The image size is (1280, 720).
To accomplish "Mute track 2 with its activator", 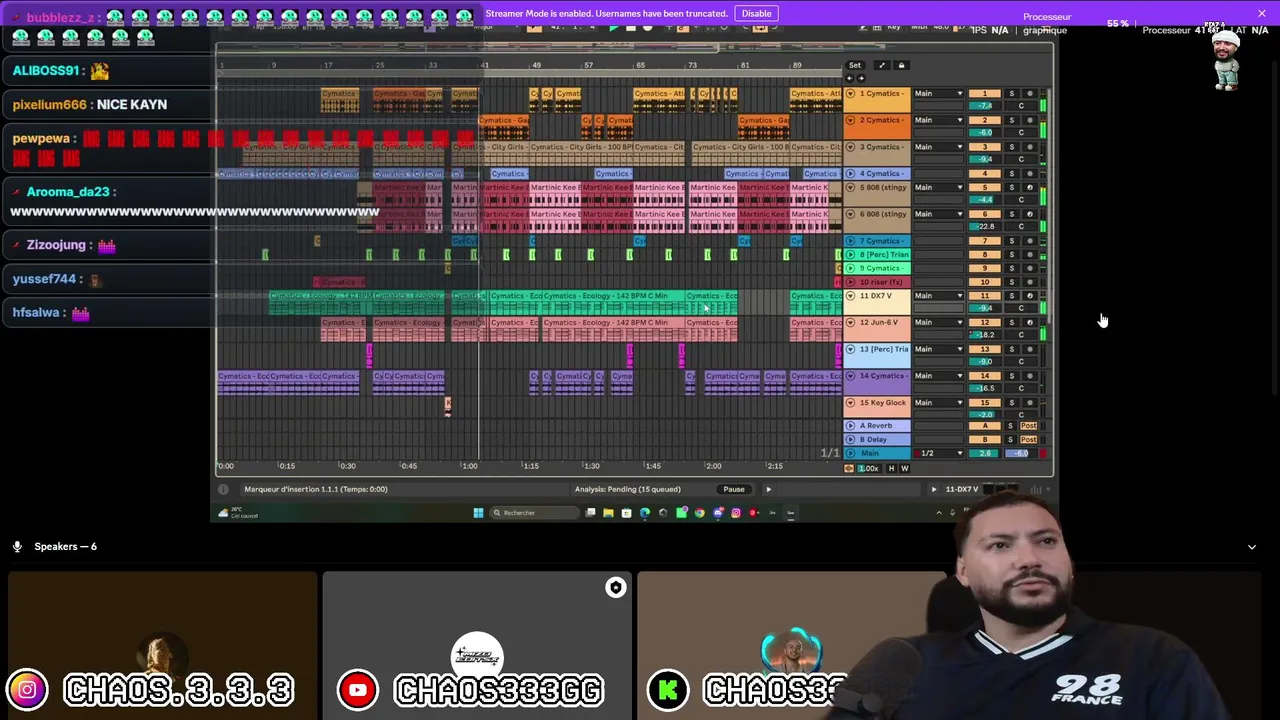I will (x=985, y=121).
